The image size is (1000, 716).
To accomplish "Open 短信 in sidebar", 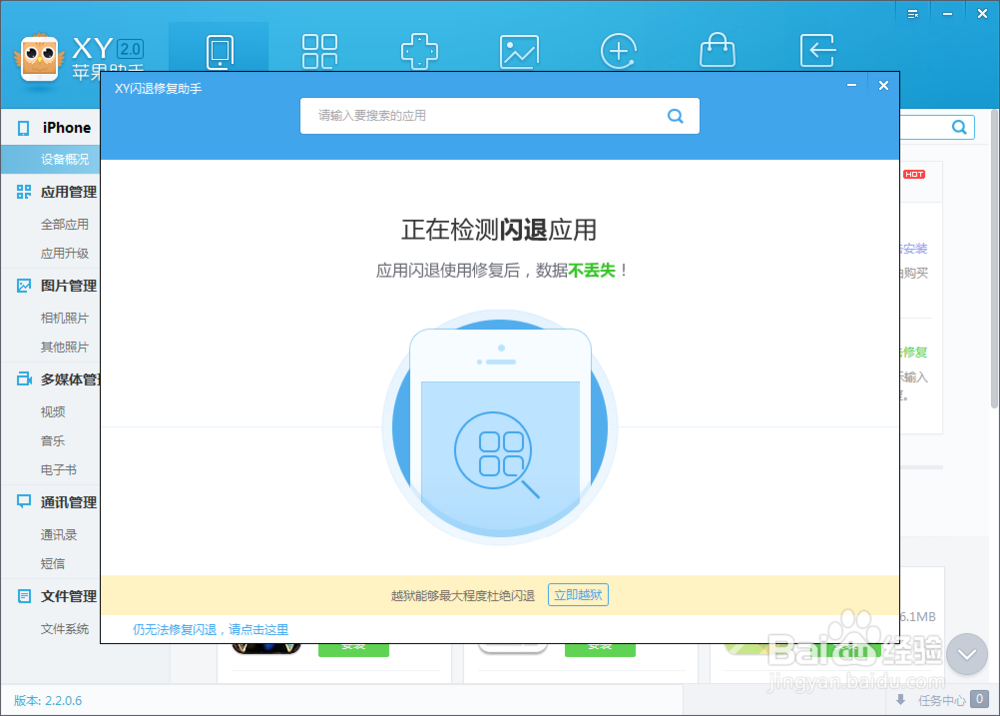I will pos(53,564).
